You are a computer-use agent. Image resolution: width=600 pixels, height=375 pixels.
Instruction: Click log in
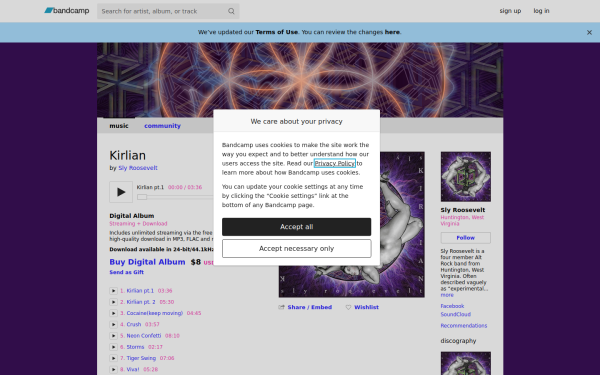click(x=541, y=11)
